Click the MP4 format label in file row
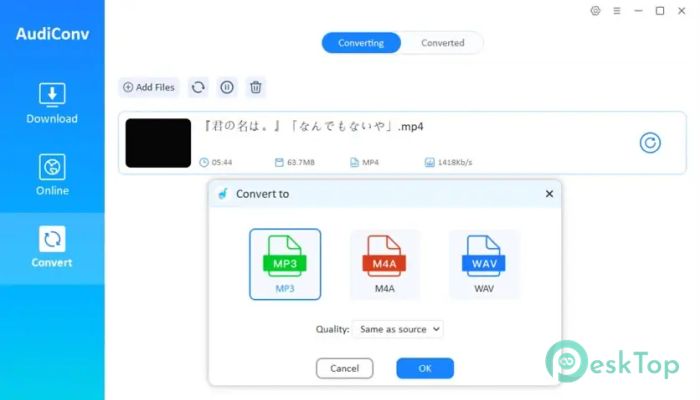700x400 pixels. coord(370,162)
